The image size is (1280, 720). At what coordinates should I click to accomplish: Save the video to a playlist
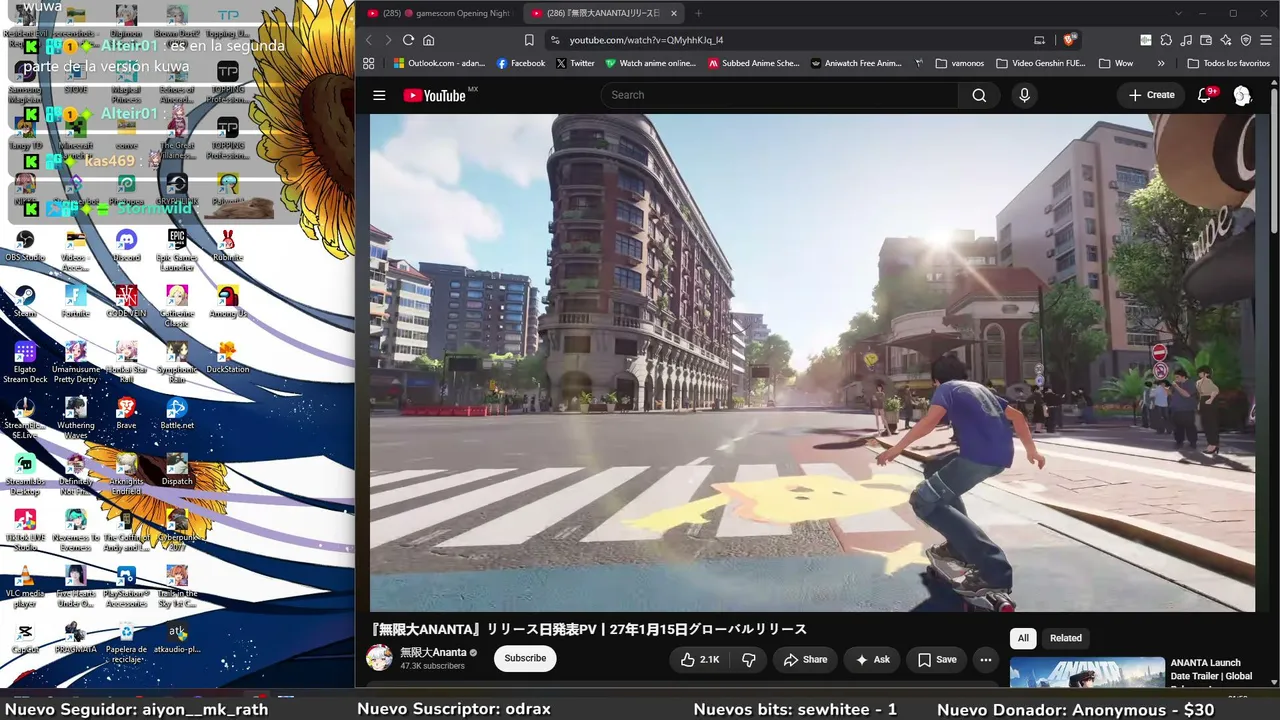(937, 659)
